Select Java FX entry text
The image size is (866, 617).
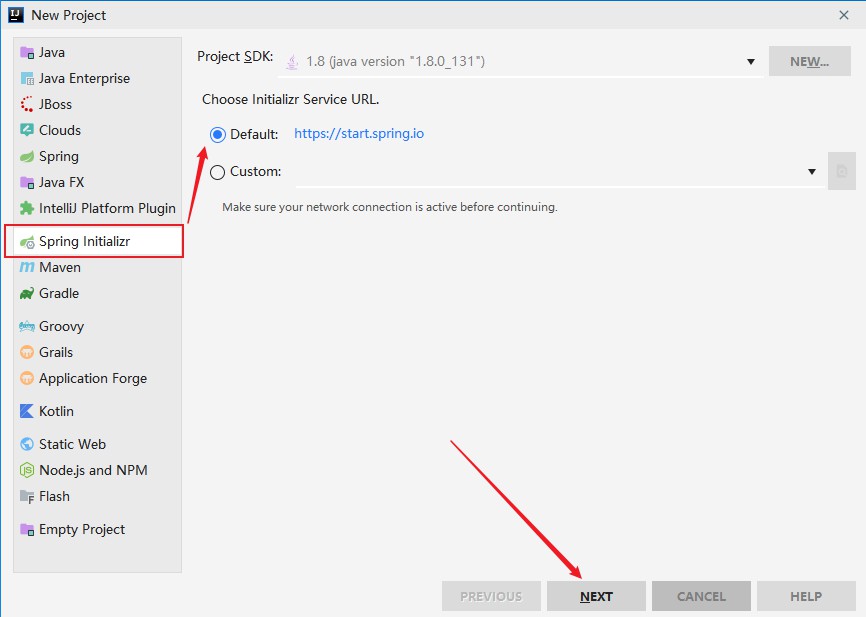61,182
